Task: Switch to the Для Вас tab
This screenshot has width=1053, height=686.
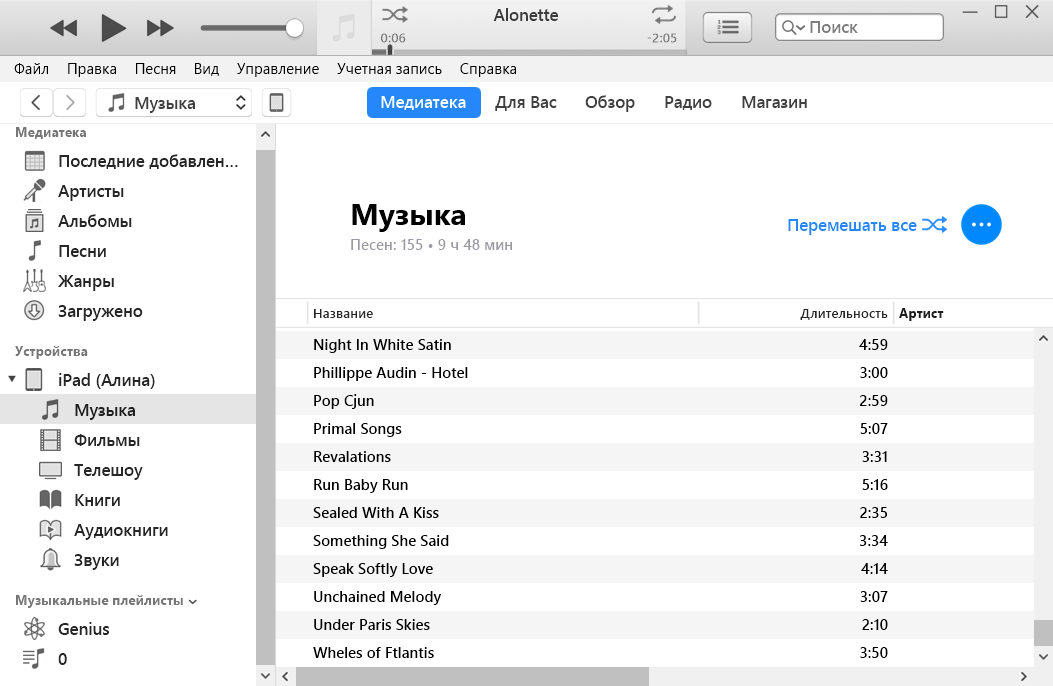Action: [525, 102]
